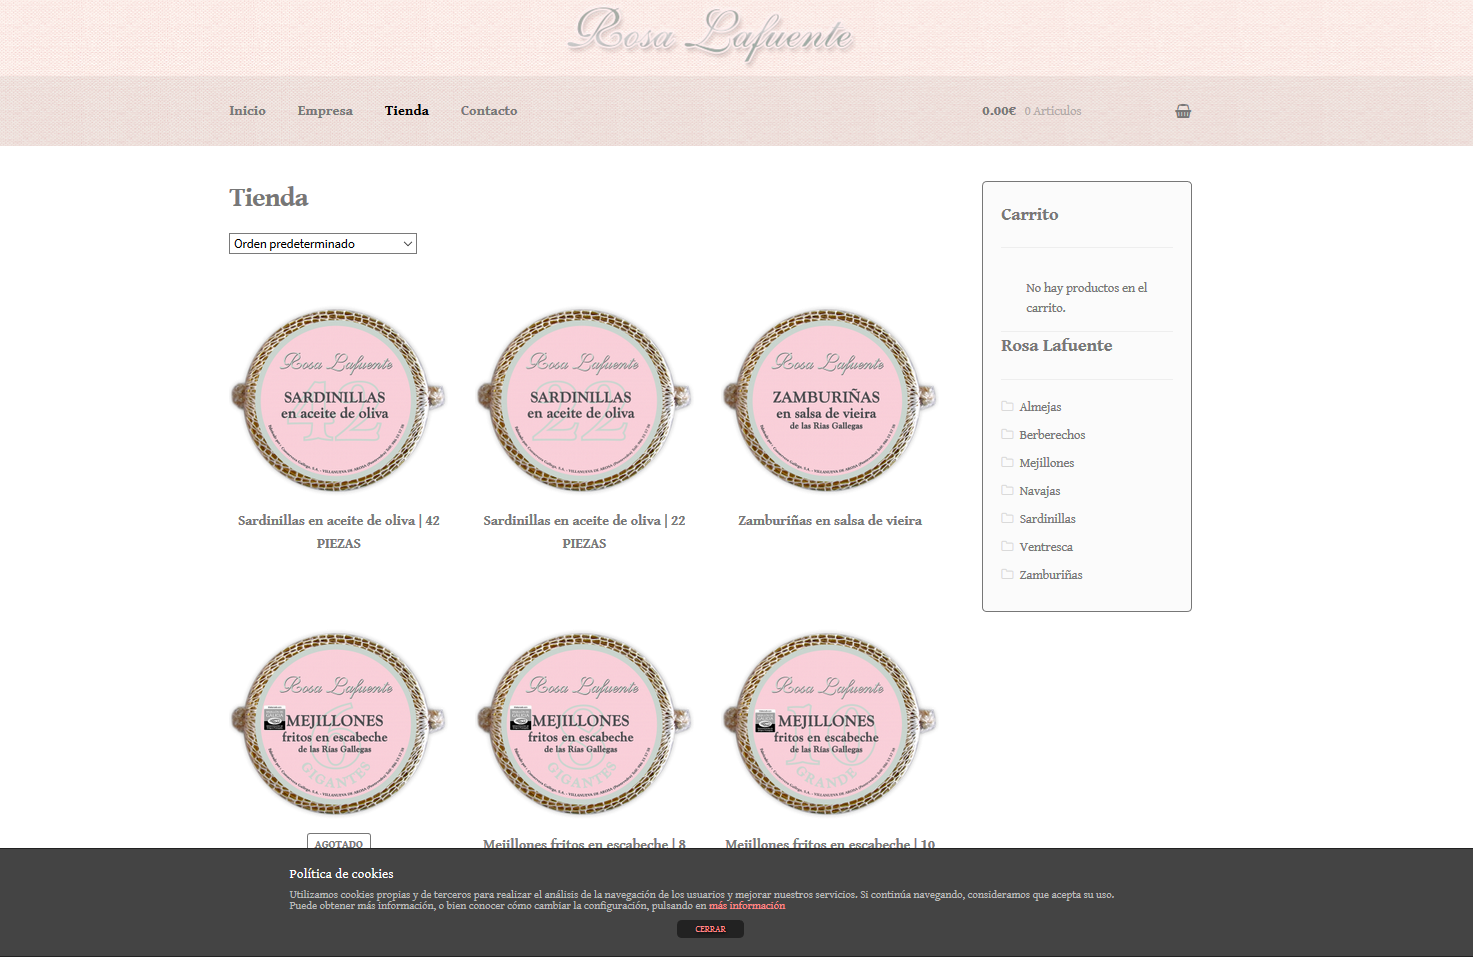Screen dimensions: 1473x957
Task: Click the folder icon beside Berberechos
Action: pos(1007,434)
